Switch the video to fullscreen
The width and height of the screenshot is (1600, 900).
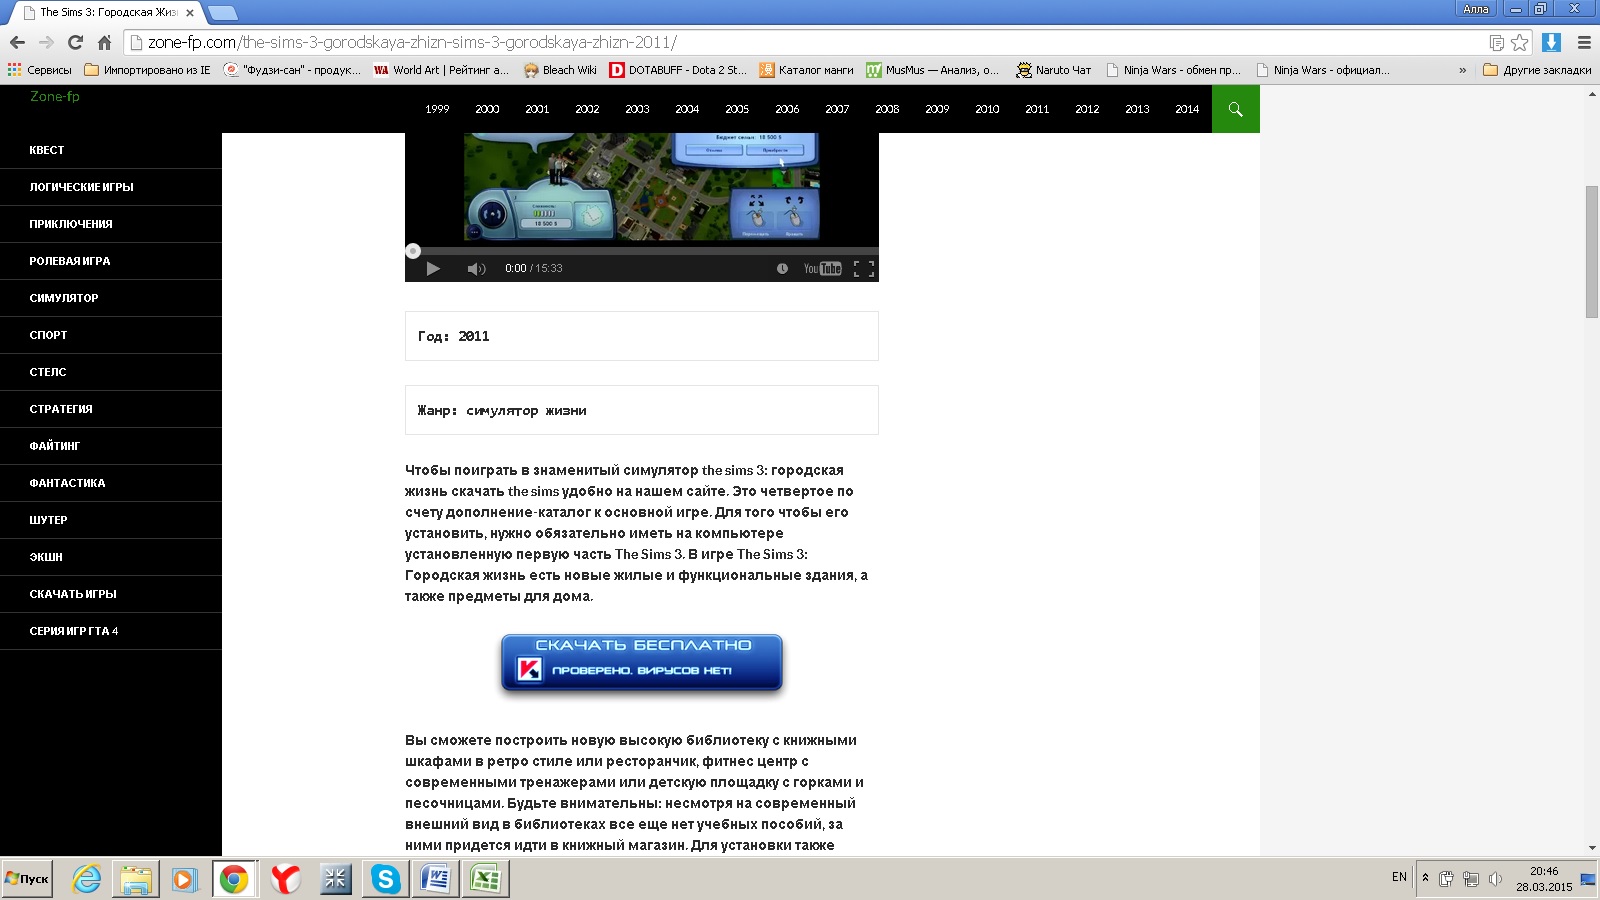[x=864, y=268]
